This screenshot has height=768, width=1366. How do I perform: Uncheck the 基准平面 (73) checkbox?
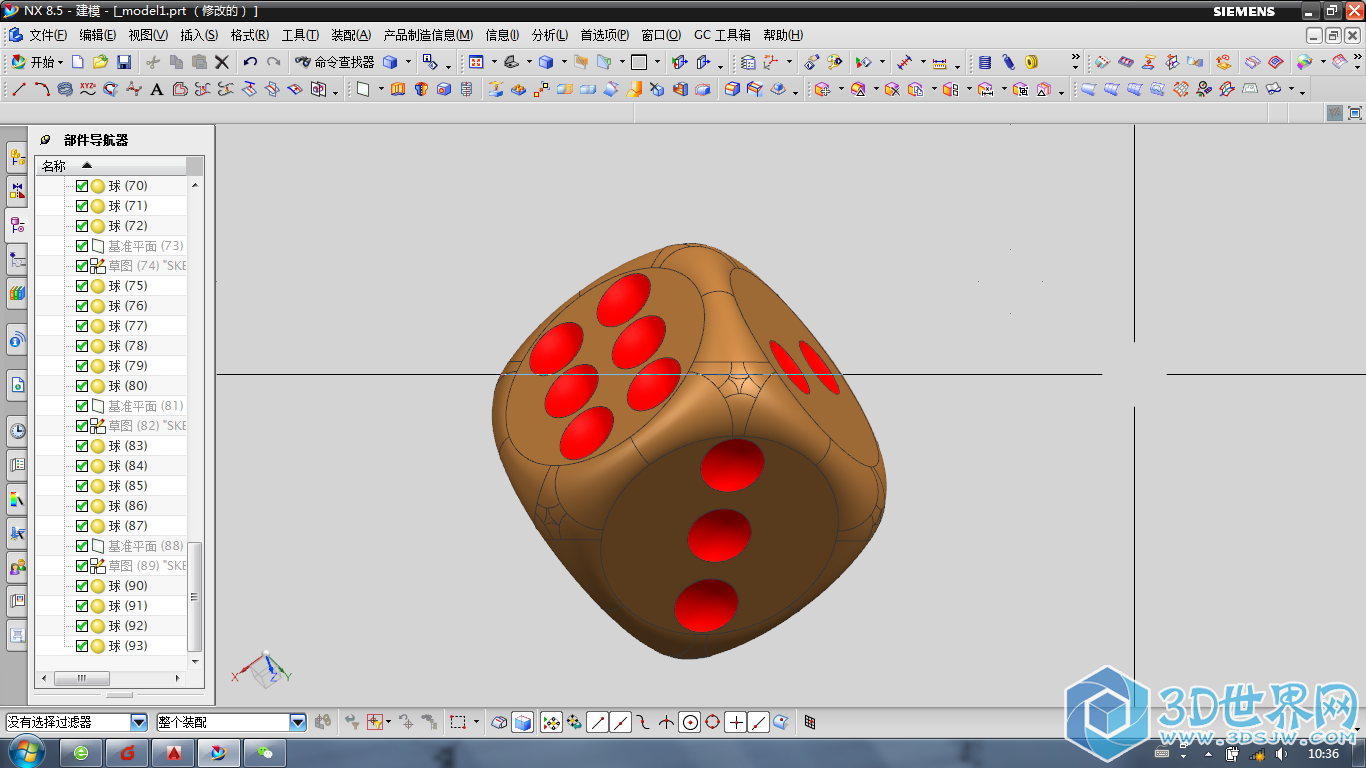pyautogui.click(x=82, y=246)
